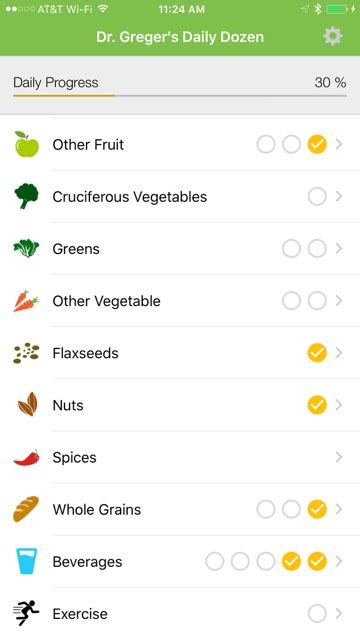Tap the Dr. Greger's Daily Dozen title
Viewport: 360px width, 640px height.
[x=180, y=37]
